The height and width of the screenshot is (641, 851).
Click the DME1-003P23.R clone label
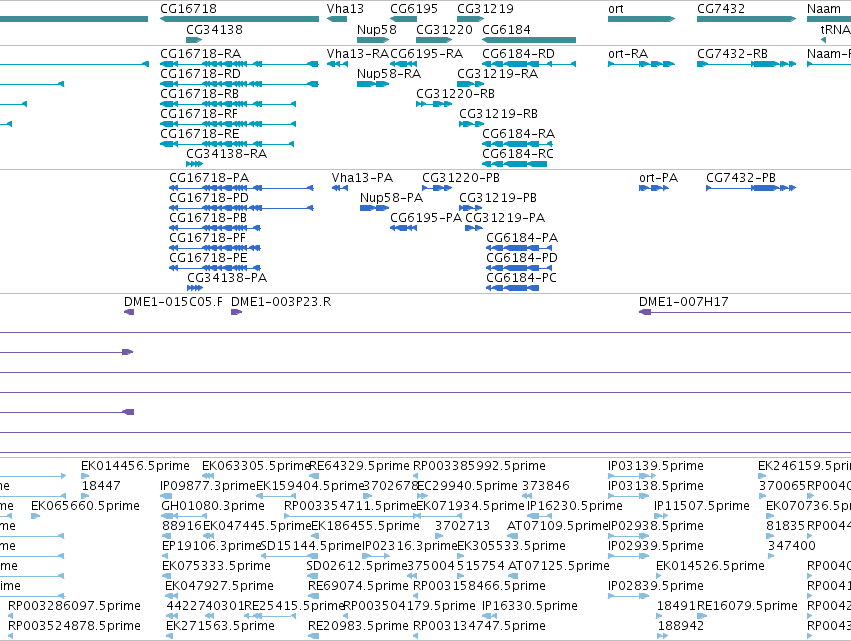(x=281, y=302)
